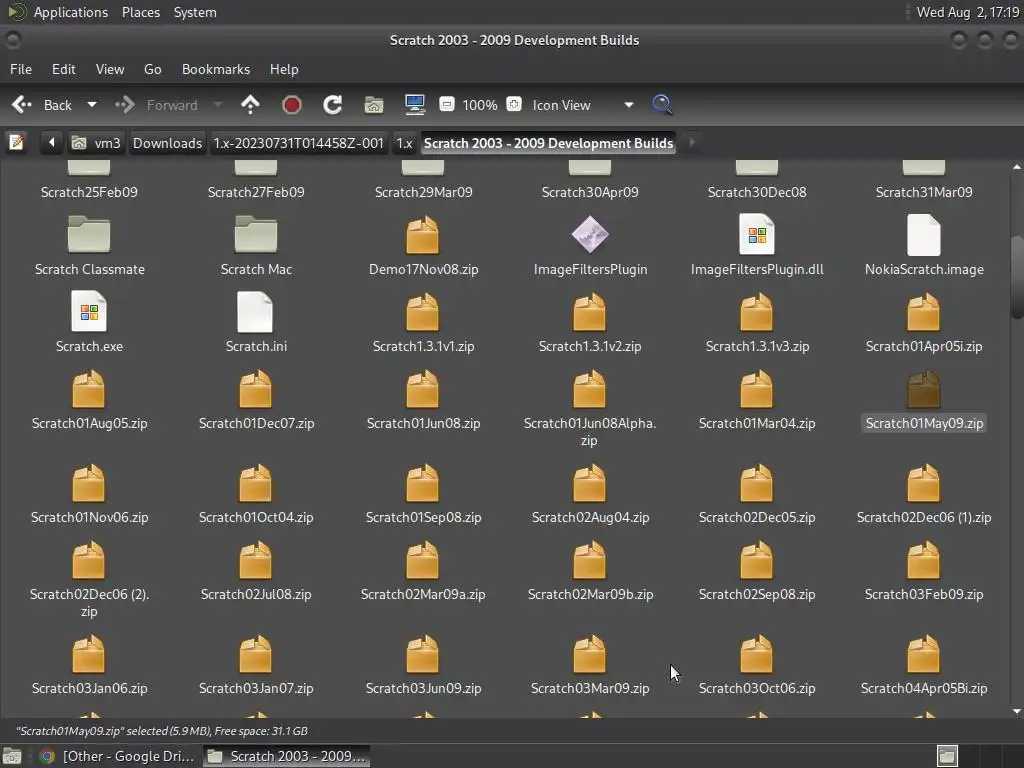
Task: Select the Scratch Mac folder
Action: click(256, 246)
